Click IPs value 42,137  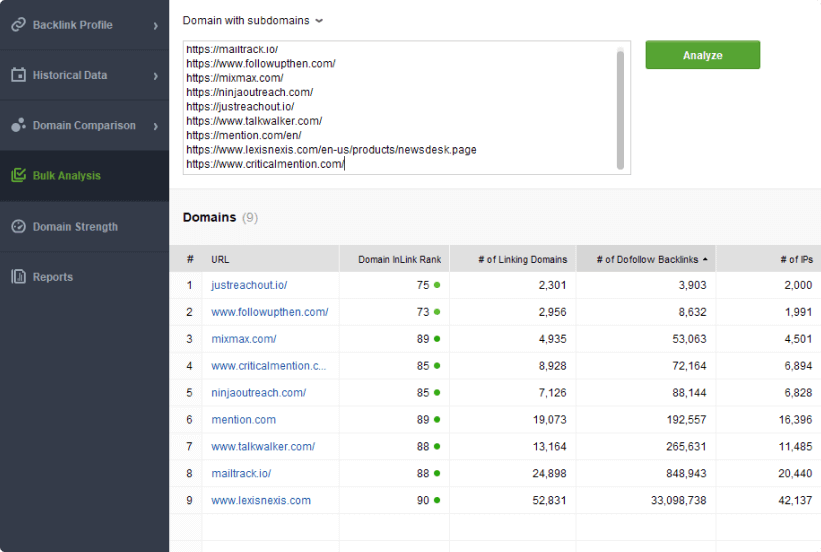coord(795,500)
